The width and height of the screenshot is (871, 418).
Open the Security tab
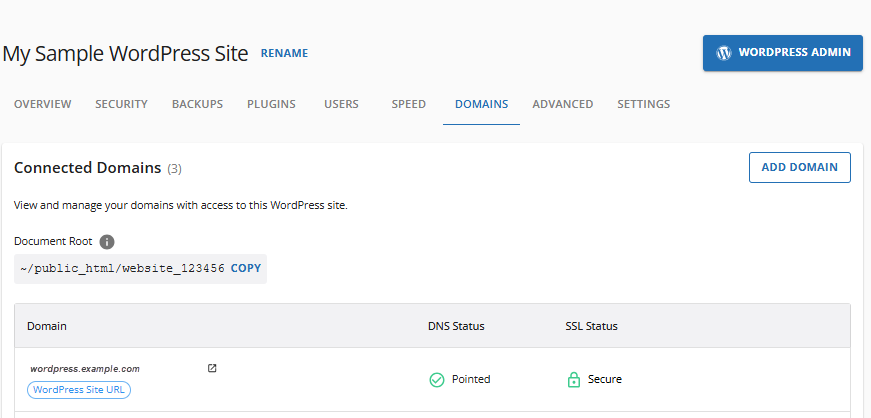point(121,104)
